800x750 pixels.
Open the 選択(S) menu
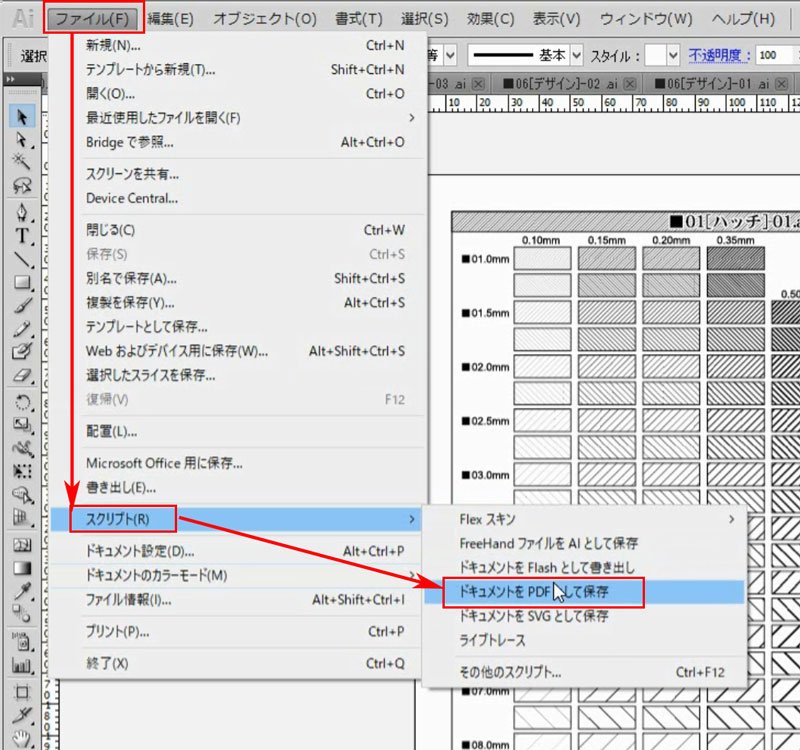point(424,19)
